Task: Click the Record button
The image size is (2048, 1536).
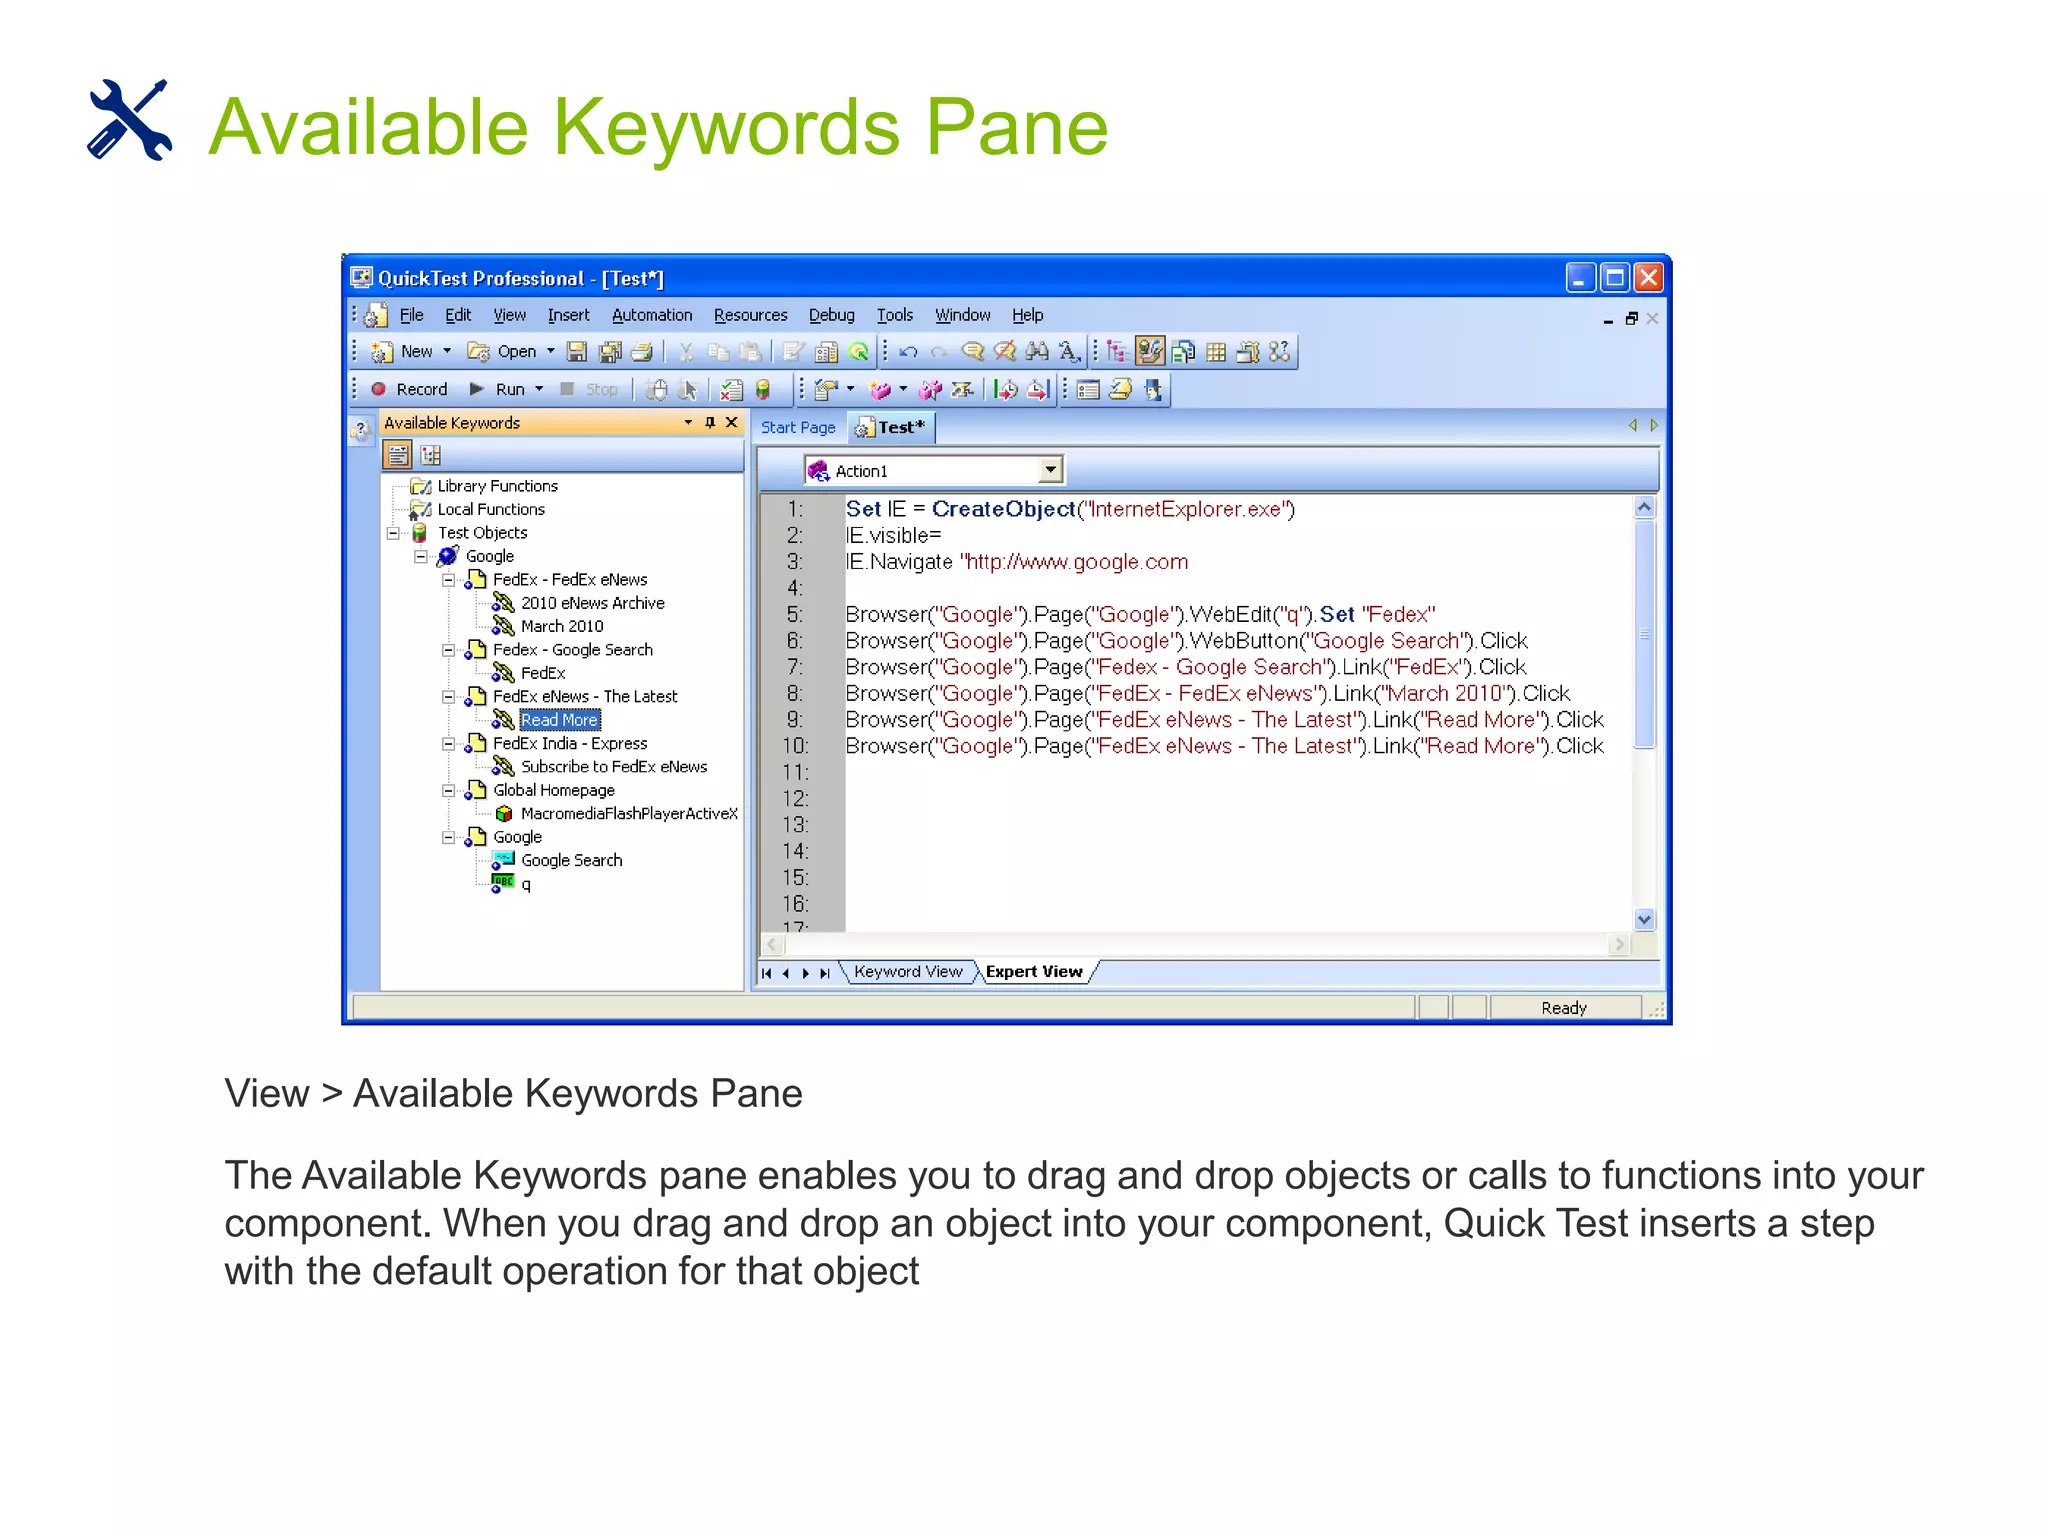Action: pyautogui.click(x=409, y=389)
